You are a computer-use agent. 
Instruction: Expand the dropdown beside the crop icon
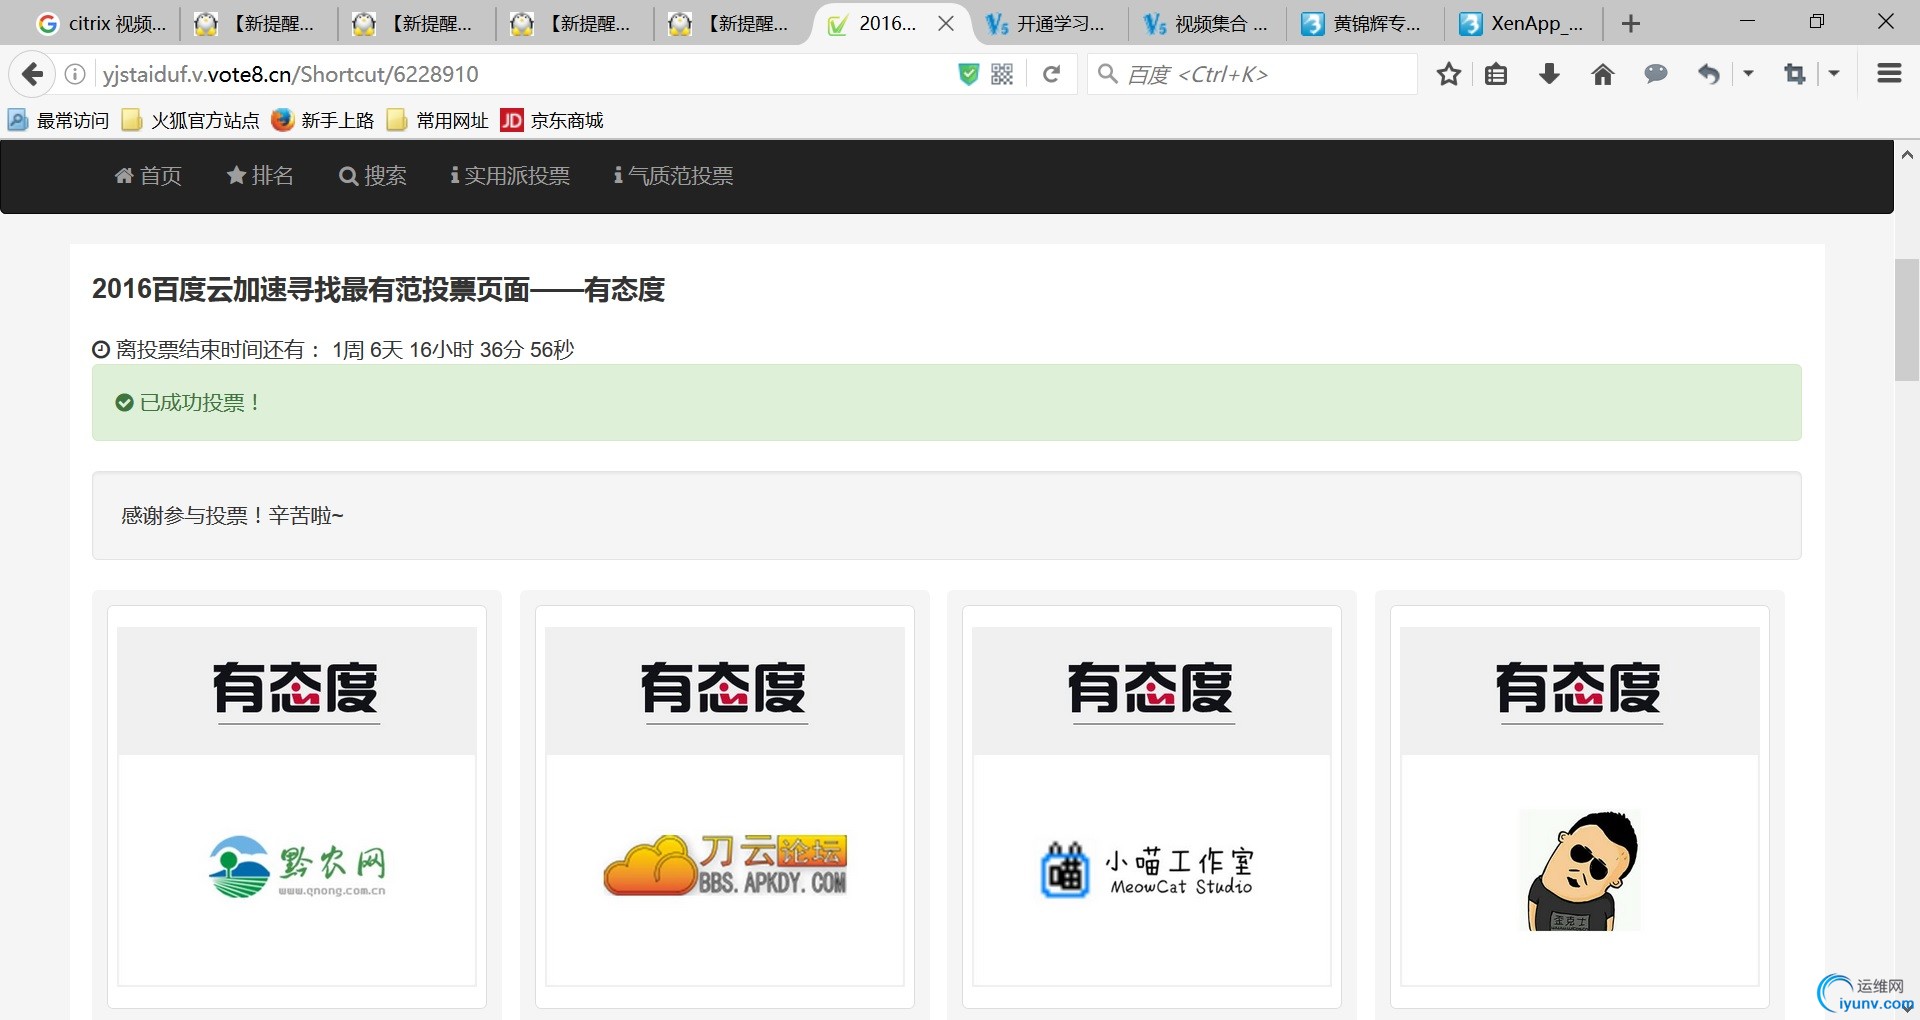1833,73
